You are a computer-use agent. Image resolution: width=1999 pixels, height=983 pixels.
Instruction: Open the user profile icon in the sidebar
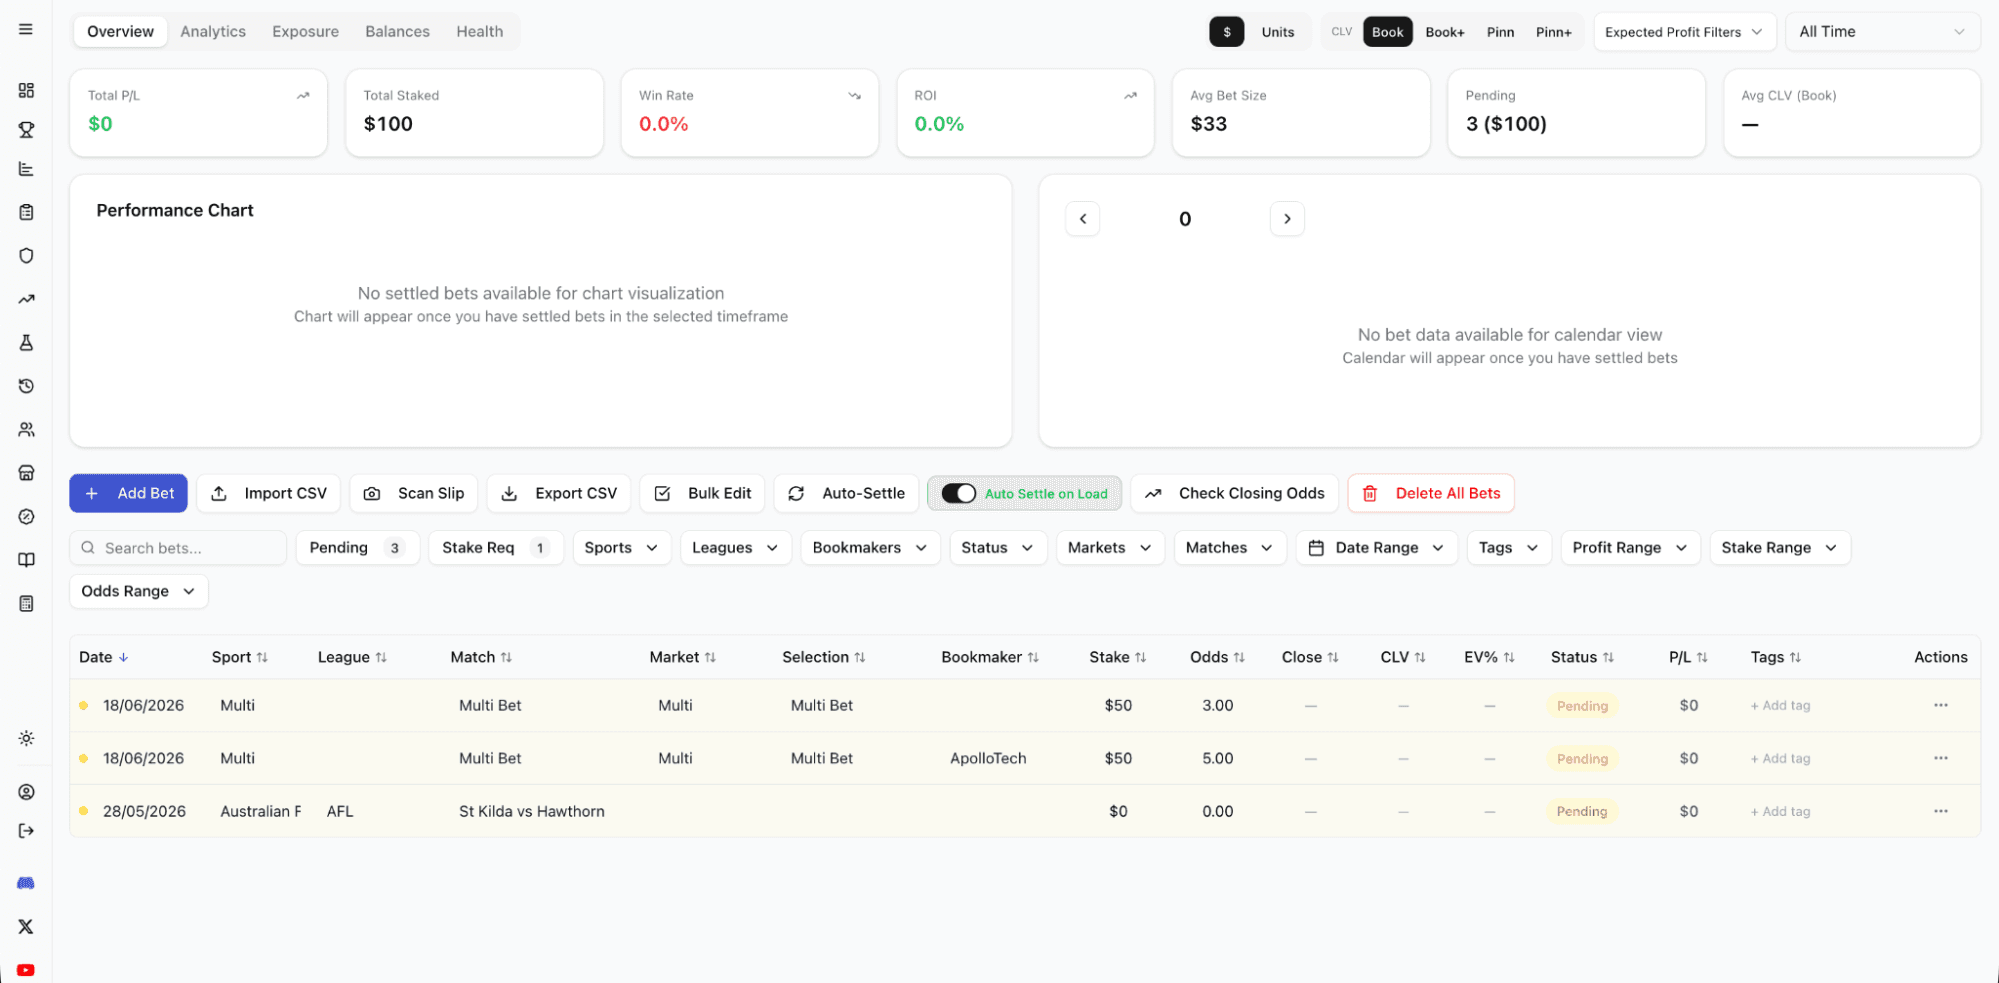26,792
